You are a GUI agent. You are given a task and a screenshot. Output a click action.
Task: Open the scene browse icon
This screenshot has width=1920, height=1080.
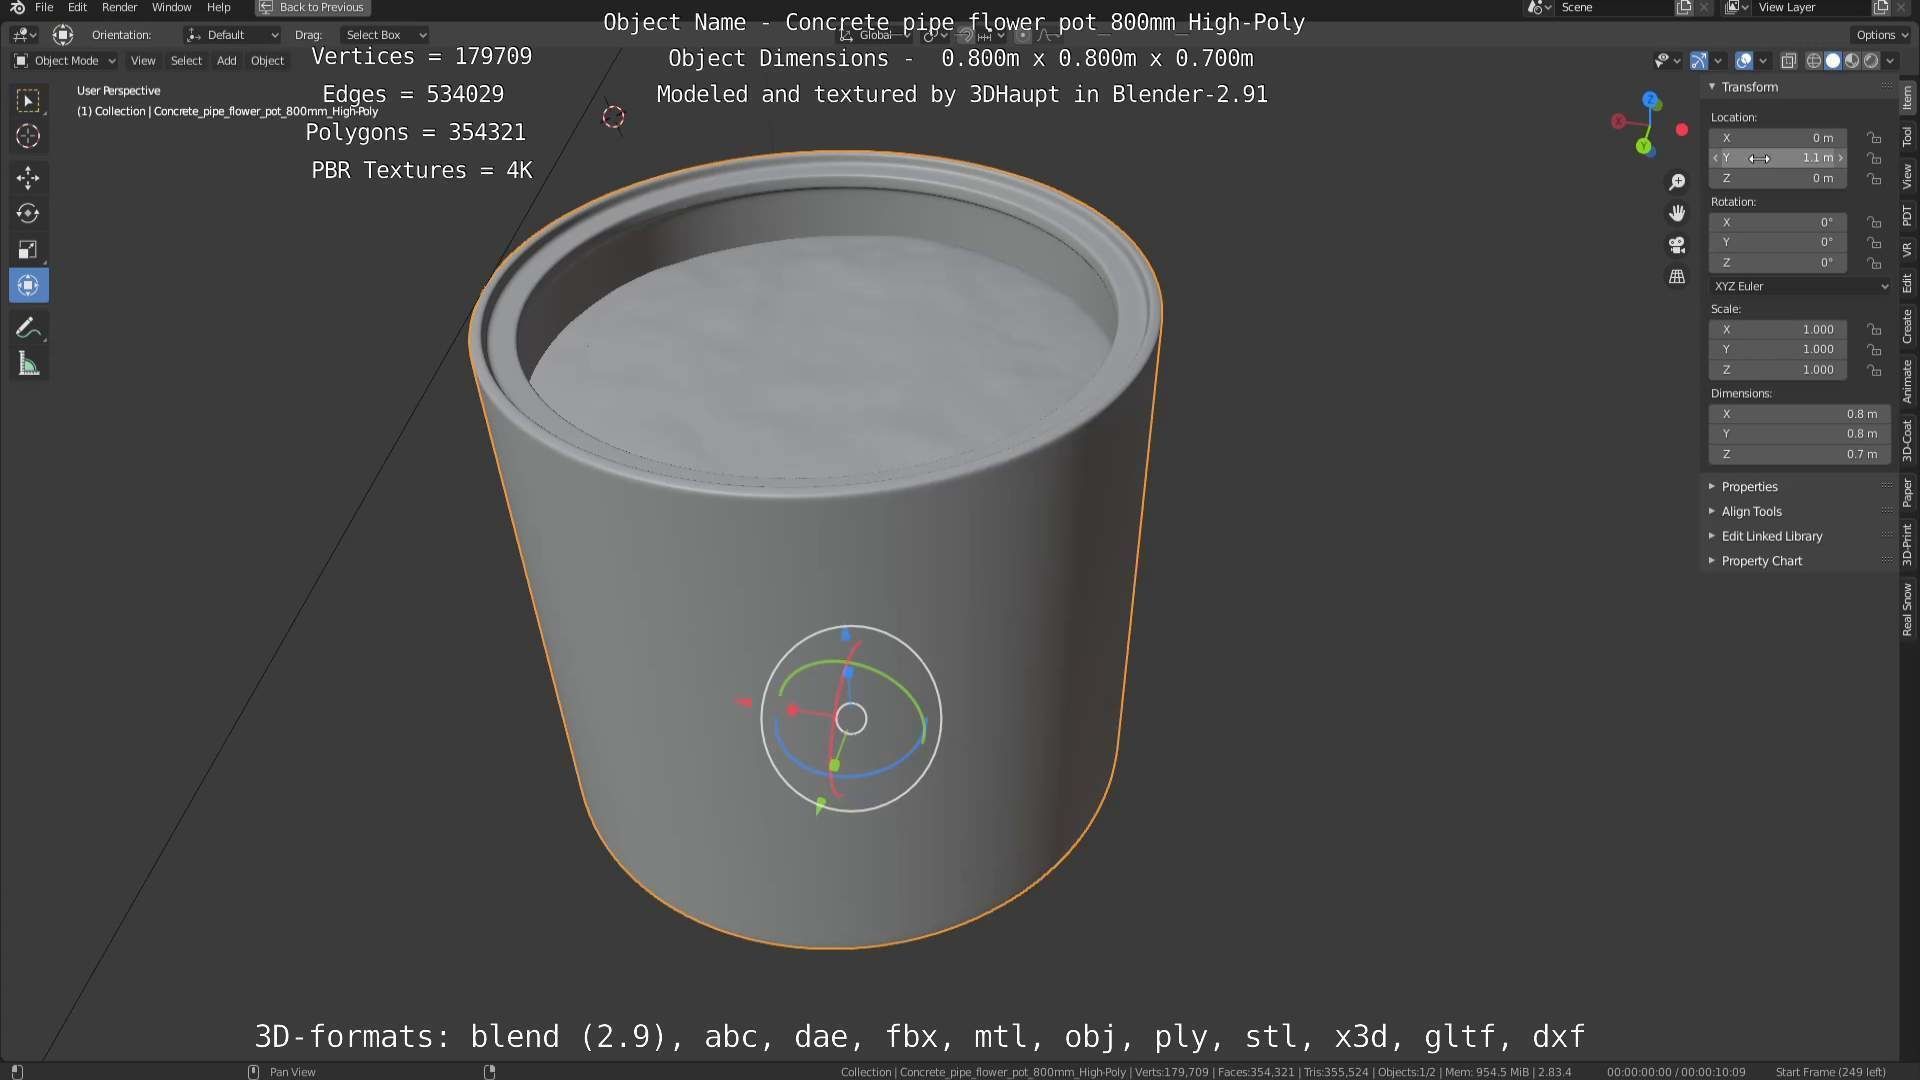pyautogui.click(x=1539, y=7)
